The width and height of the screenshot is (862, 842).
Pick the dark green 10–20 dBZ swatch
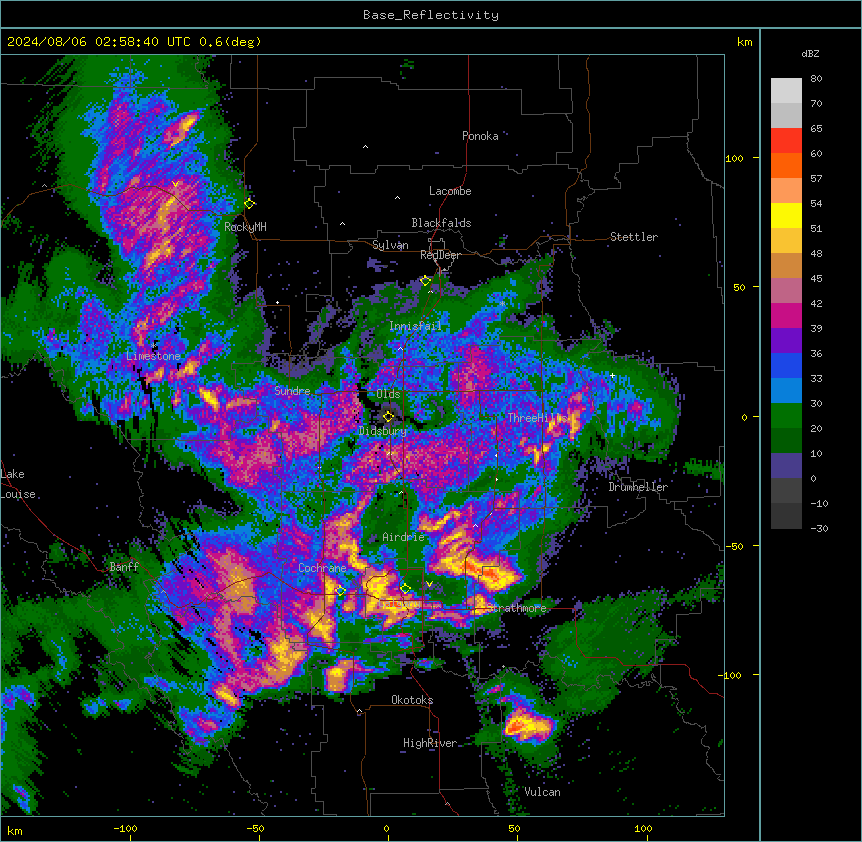pos(786,441)
